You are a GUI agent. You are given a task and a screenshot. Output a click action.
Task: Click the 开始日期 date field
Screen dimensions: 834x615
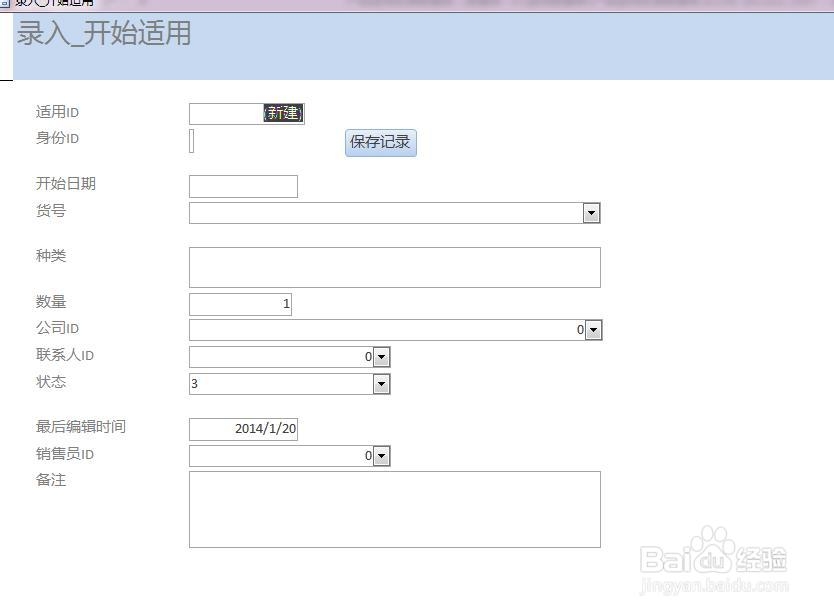[243, 186]
